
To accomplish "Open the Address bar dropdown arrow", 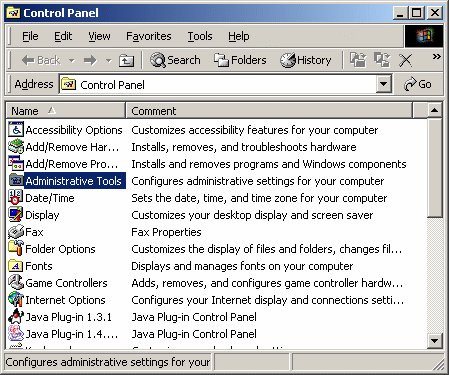I will click(x=383, y=84).
